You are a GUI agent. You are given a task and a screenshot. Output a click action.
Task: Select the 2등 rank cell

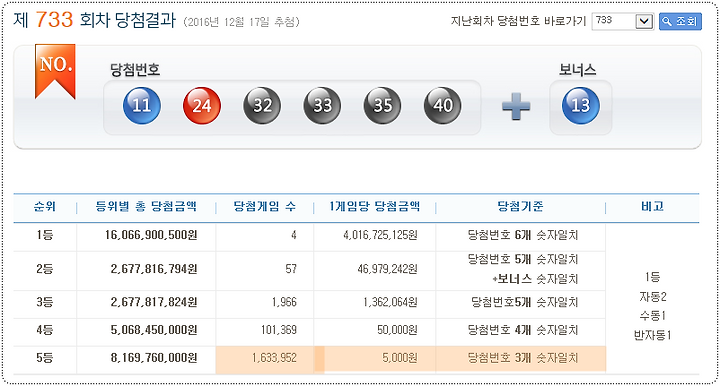coord(45,269)
